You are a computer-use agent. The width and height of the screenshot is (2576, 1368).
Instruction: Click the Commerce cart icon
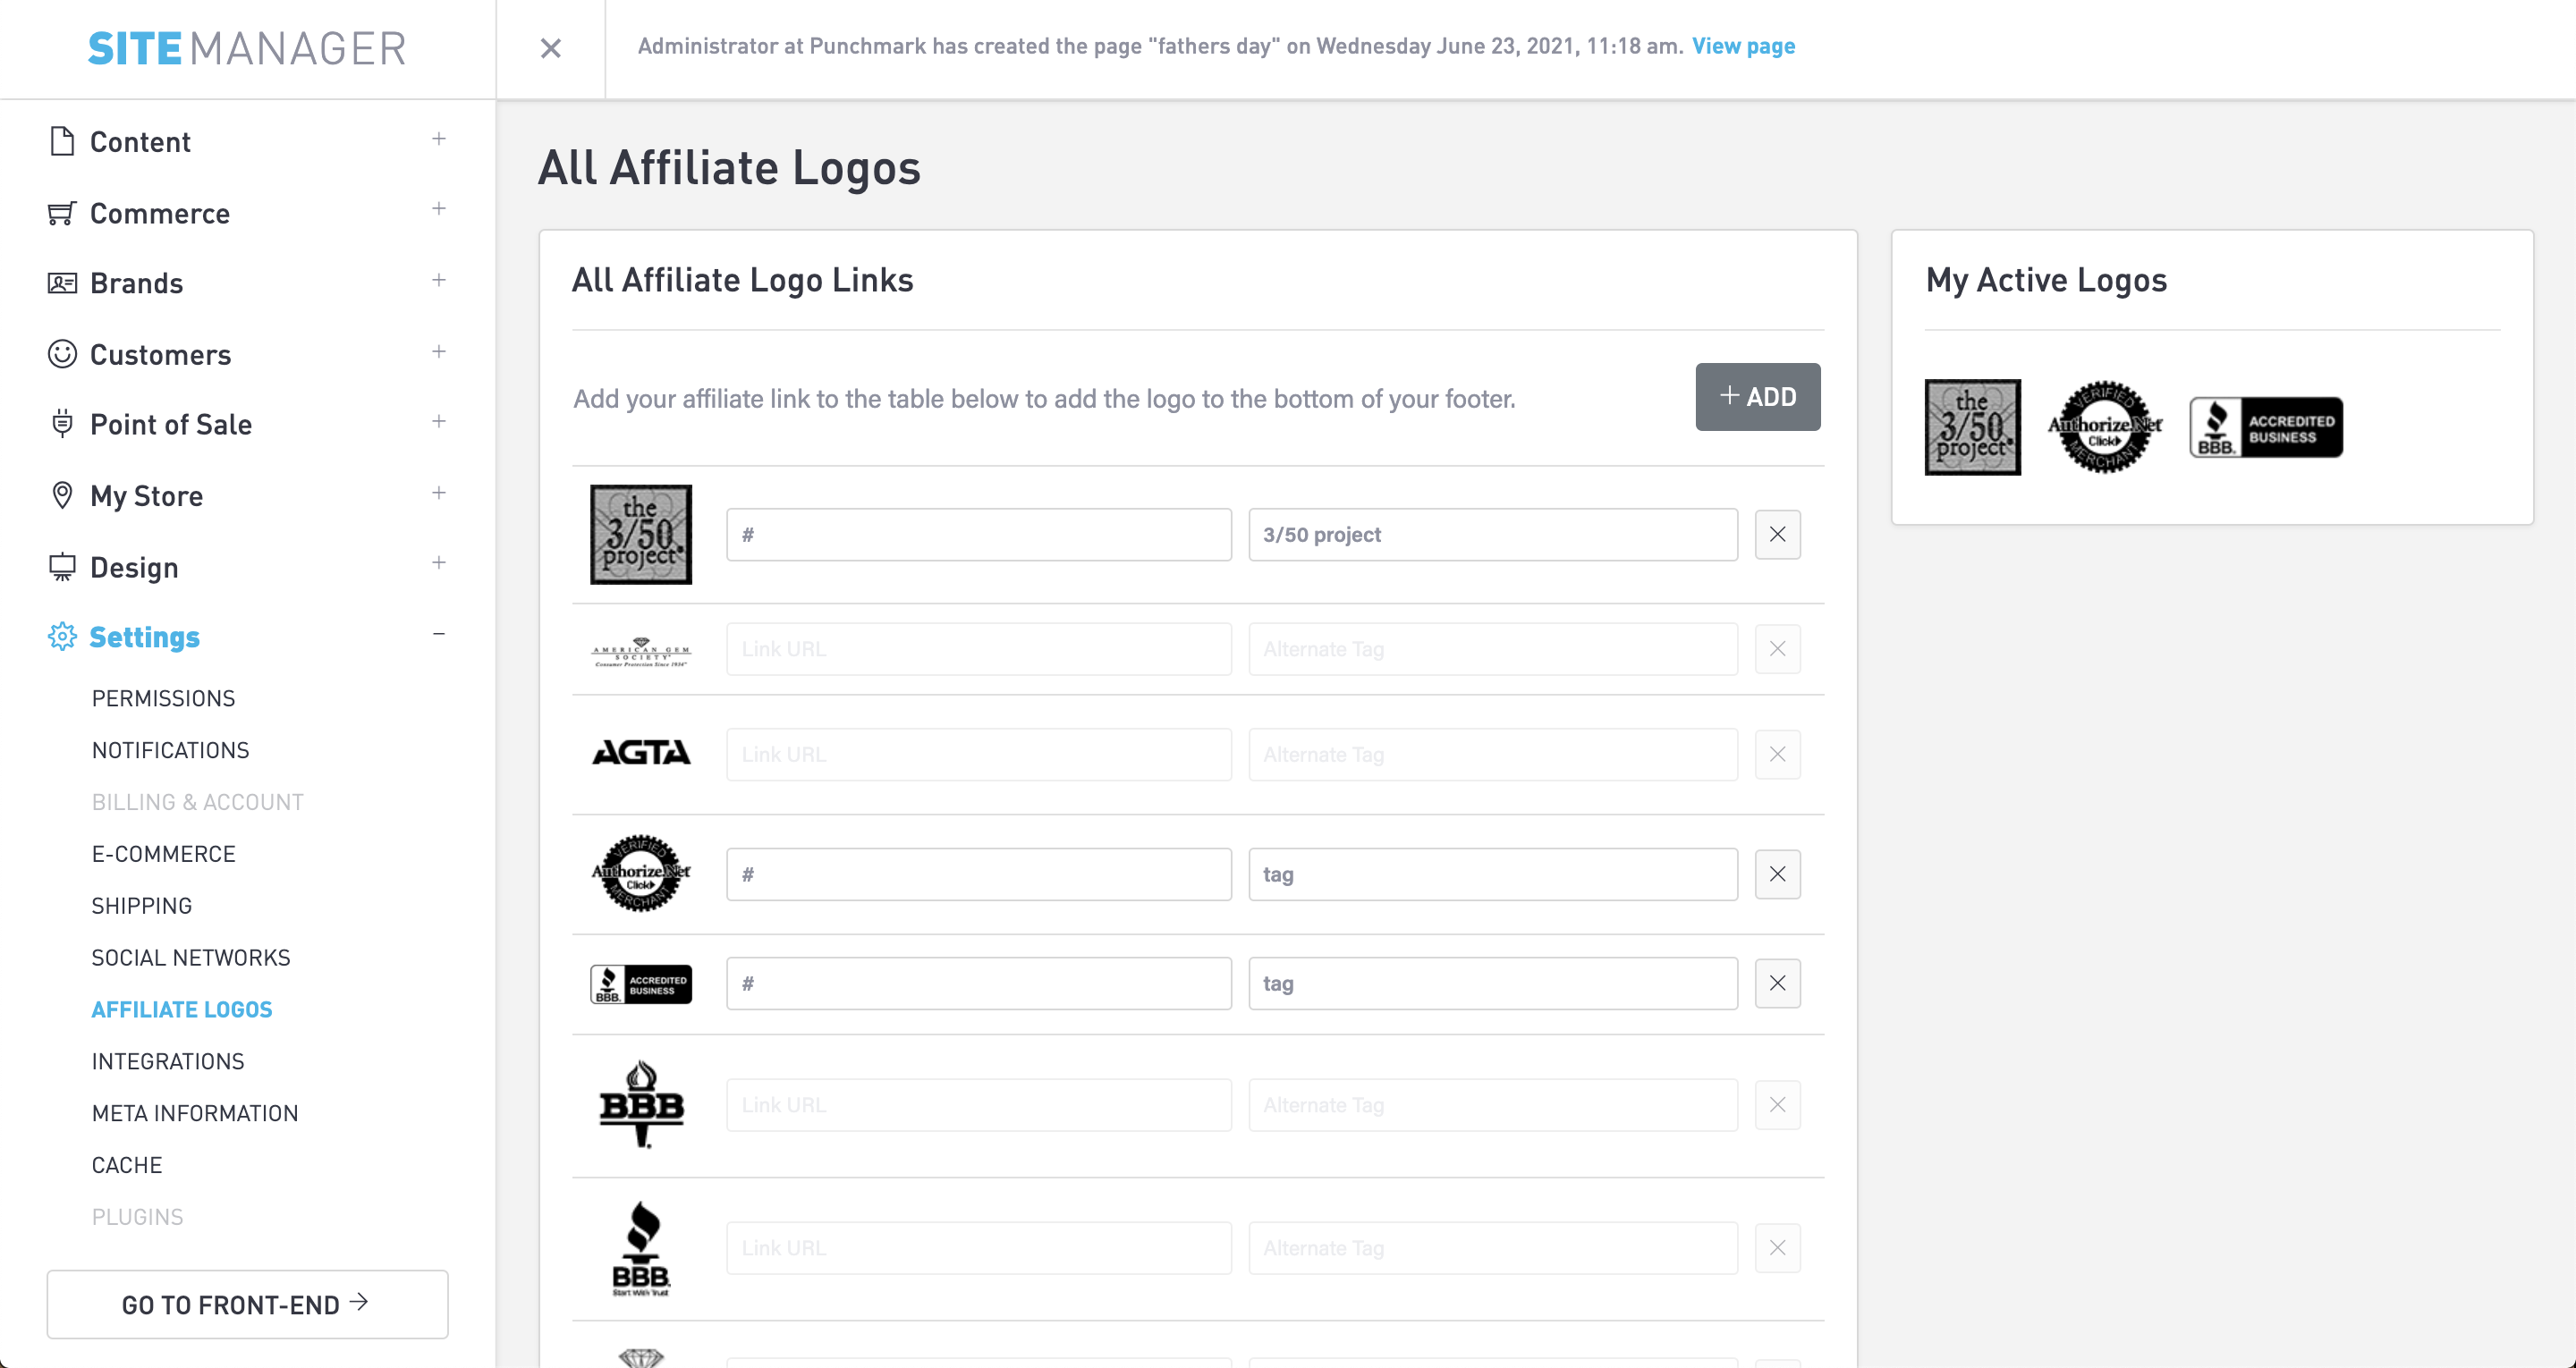pos(62,213)
